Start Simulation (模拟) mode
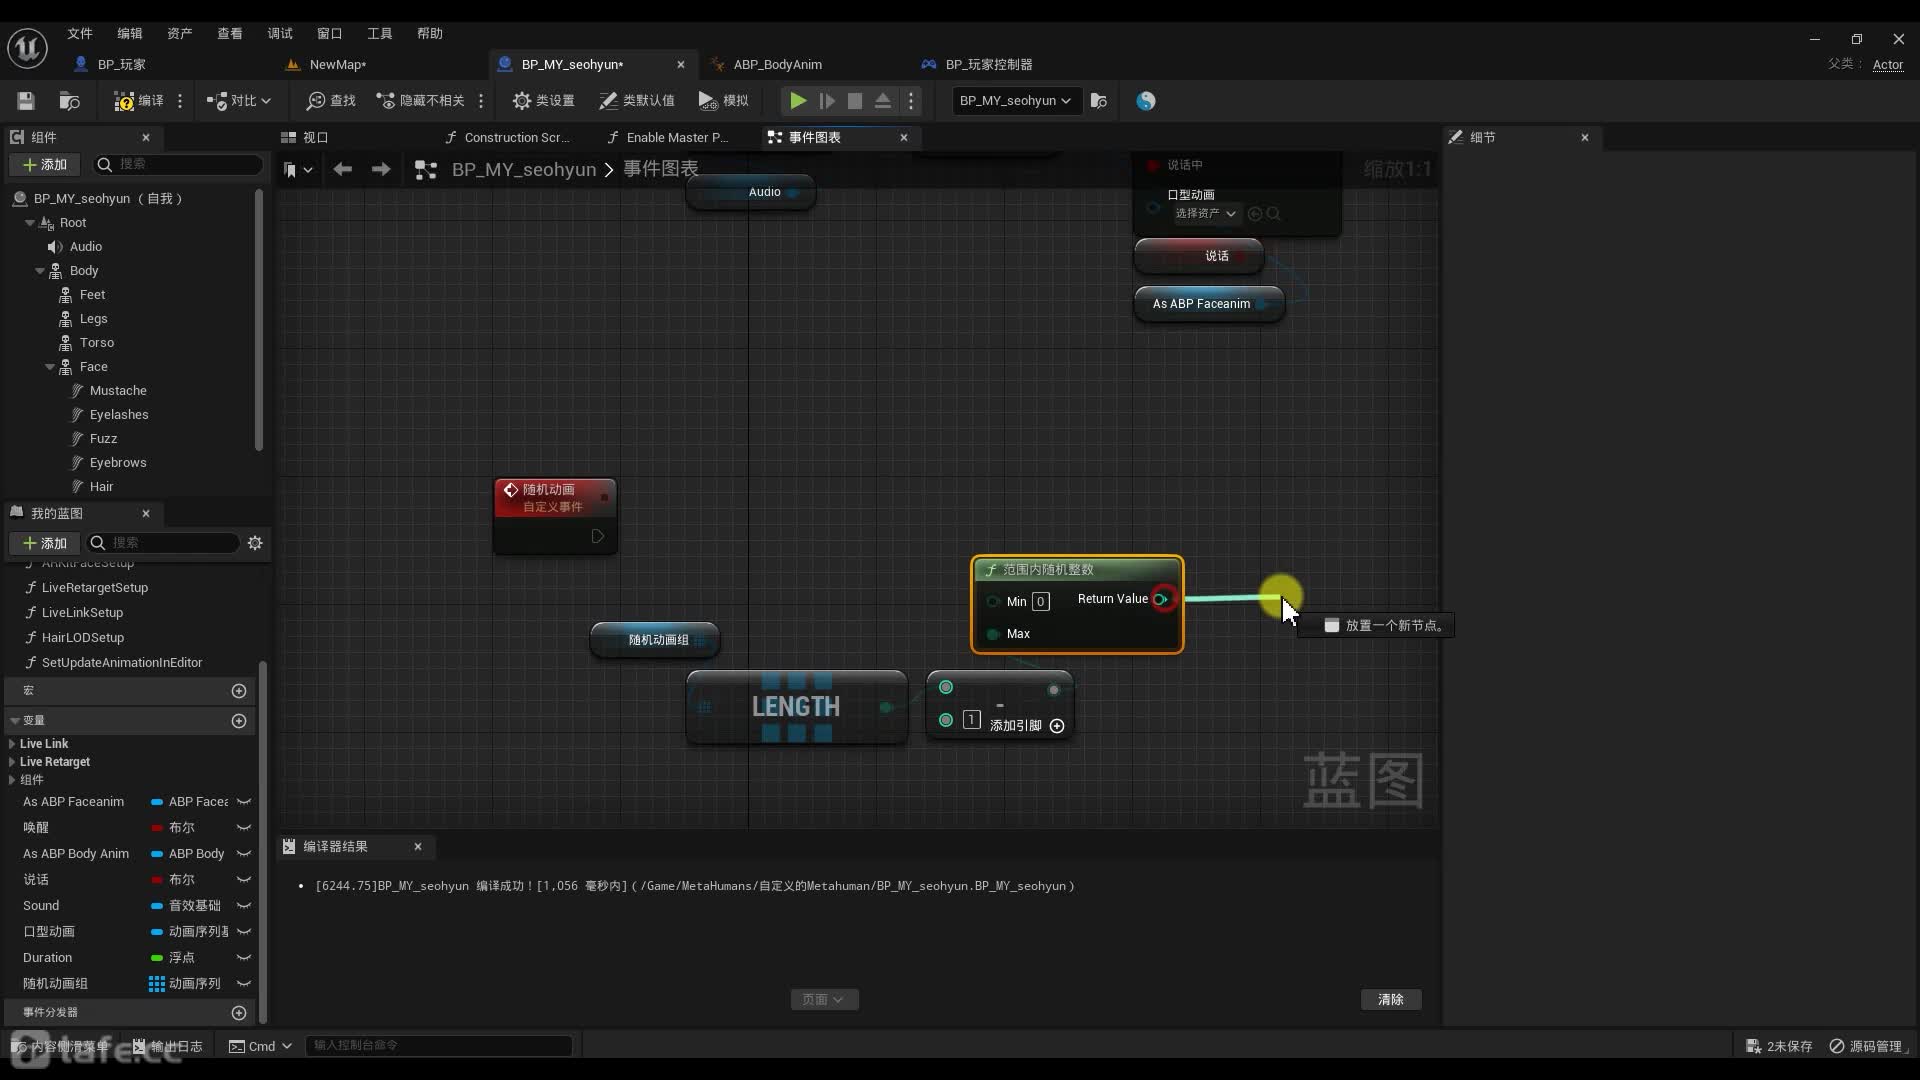 [723, 101]
